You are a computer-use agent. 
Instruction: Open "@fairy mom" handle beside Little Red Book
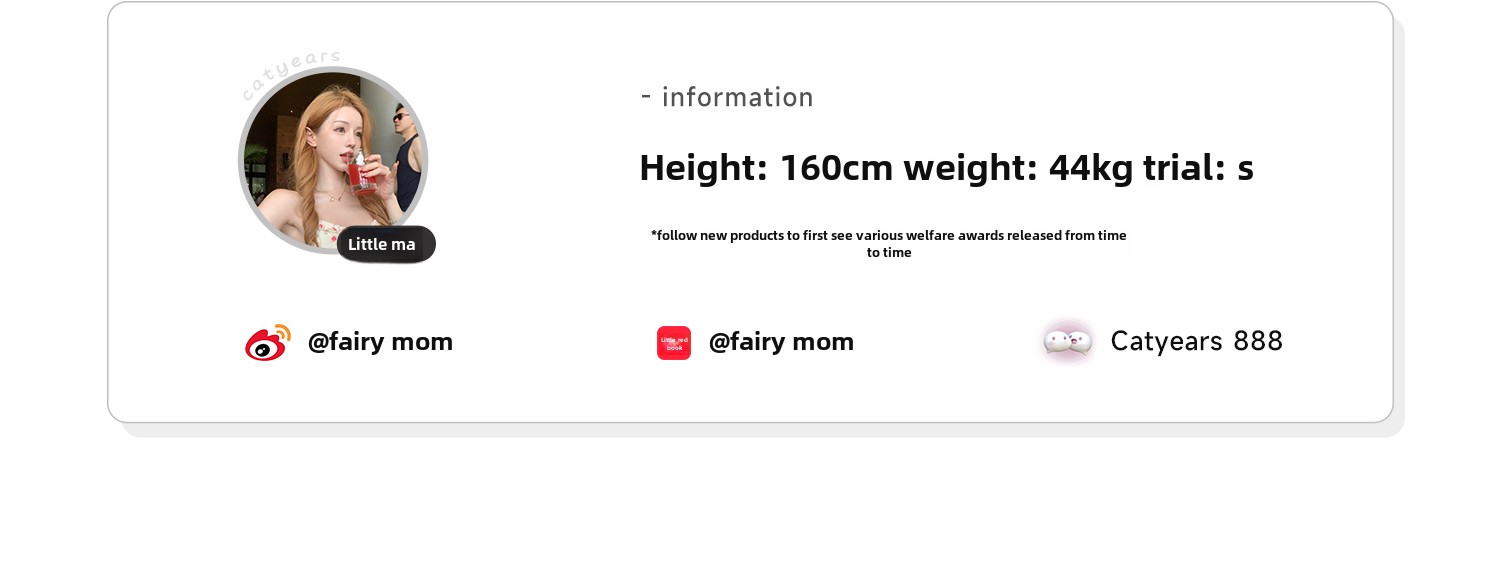[x=781, y=342]
